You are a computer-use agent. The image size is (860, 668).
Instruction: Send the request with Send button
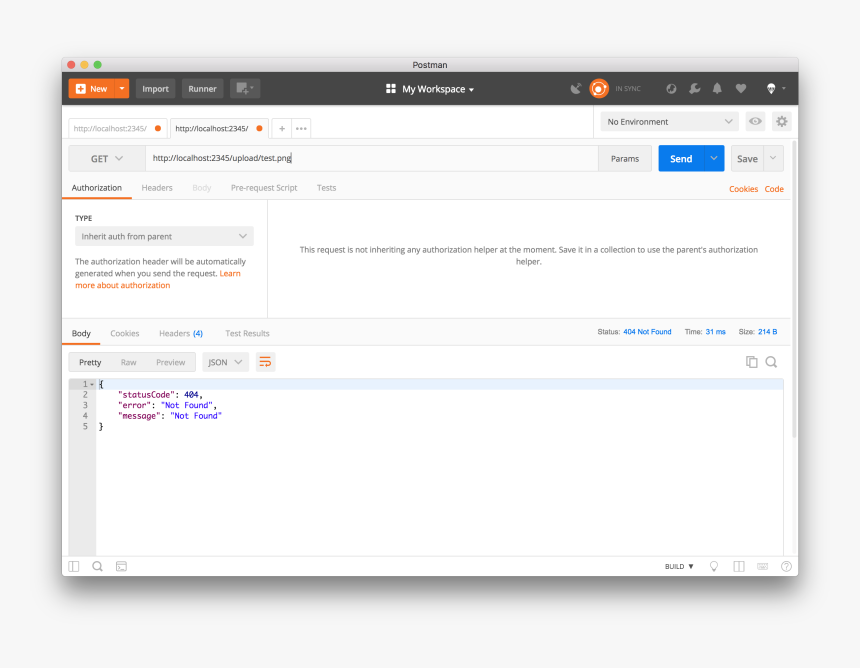(x=681, y=158)
